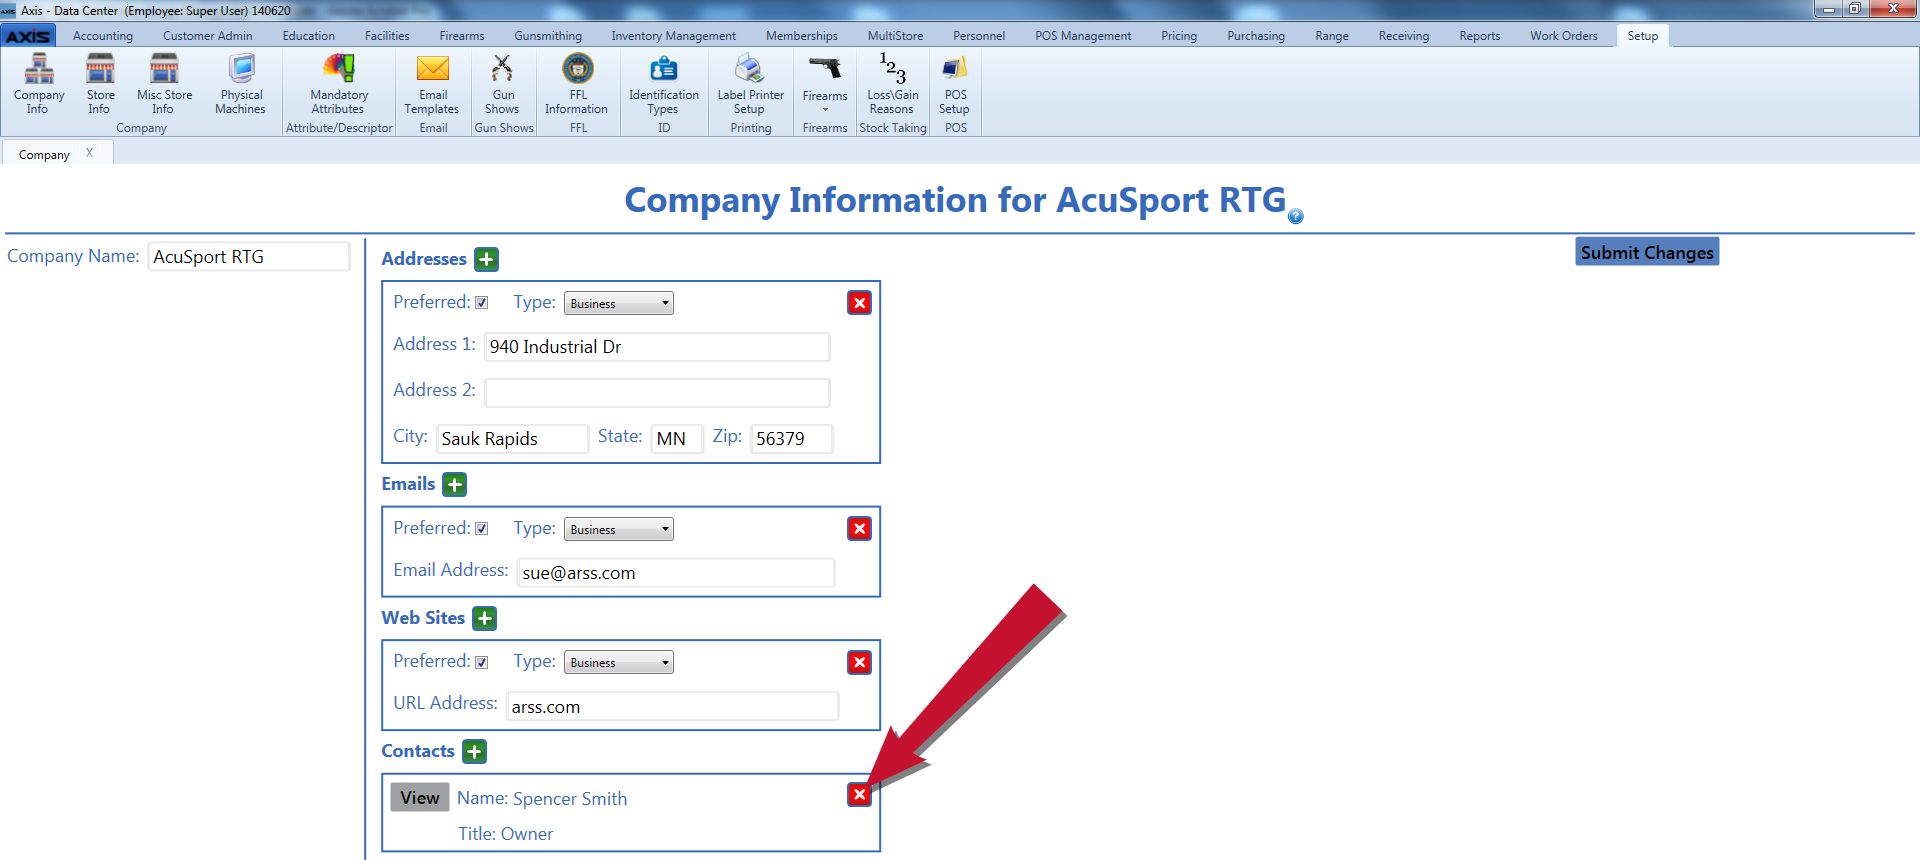The image size is (1920, 860).
Task: Click the Submit Changes button
Action: click(x=1647, y=252)
